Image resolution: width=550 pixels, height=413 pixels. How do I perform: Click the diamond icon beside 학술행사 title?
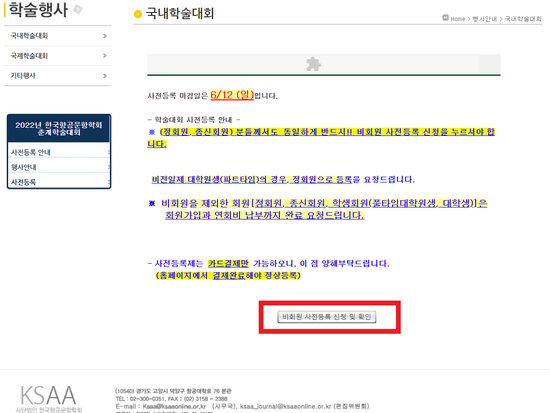point(78,9)
